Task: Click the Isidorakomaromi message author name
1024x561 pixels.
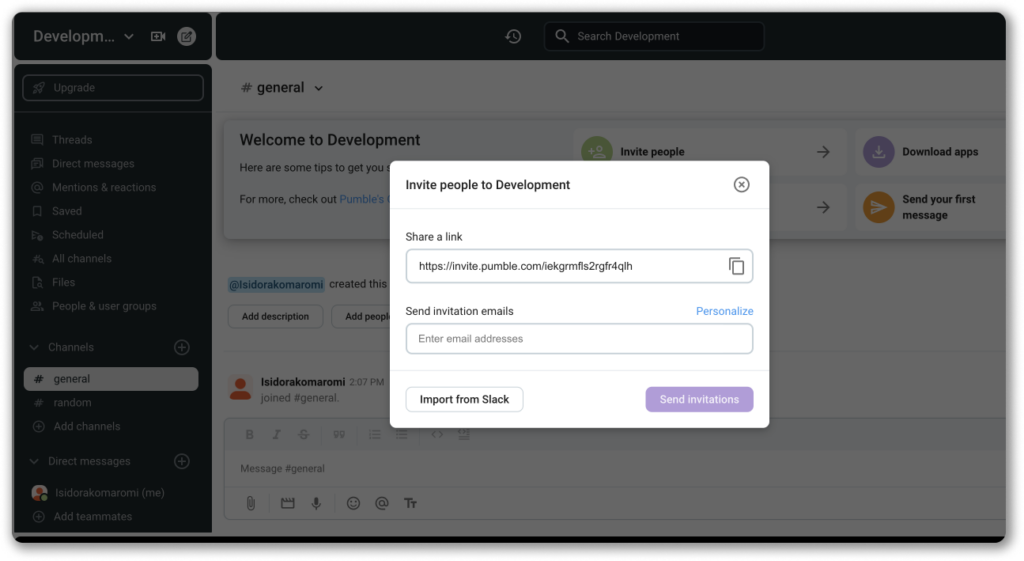Action: [x=302, y=382]
